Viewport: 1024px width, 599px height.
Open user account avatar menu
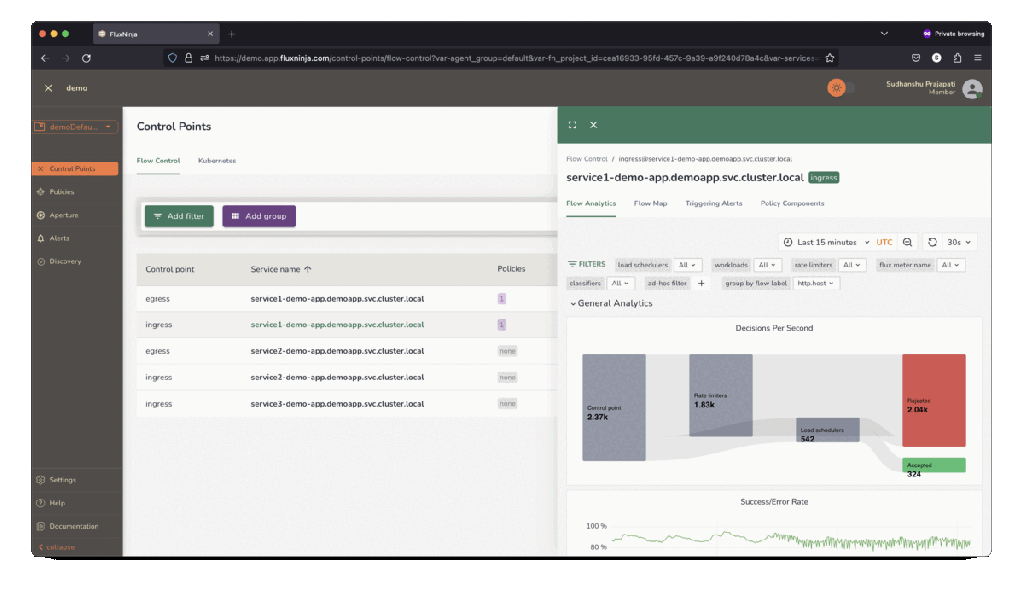(972, 88)
